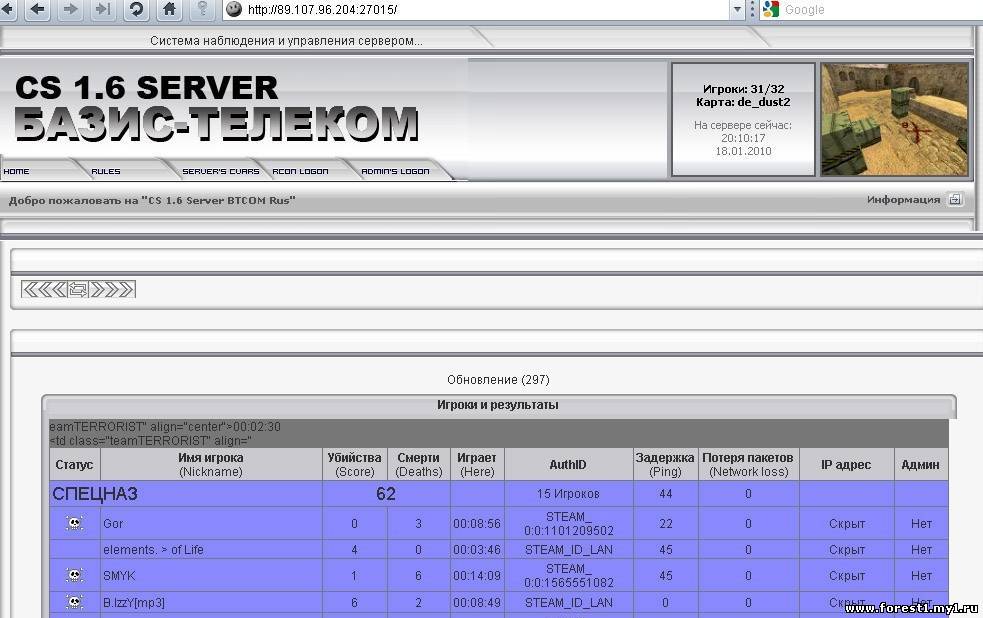Screen dimensions: 983x618
Task: Click the 'Добро пожаловать на CS 1.6 Server BTCOM Rus' heading
Action: [152, 201]
